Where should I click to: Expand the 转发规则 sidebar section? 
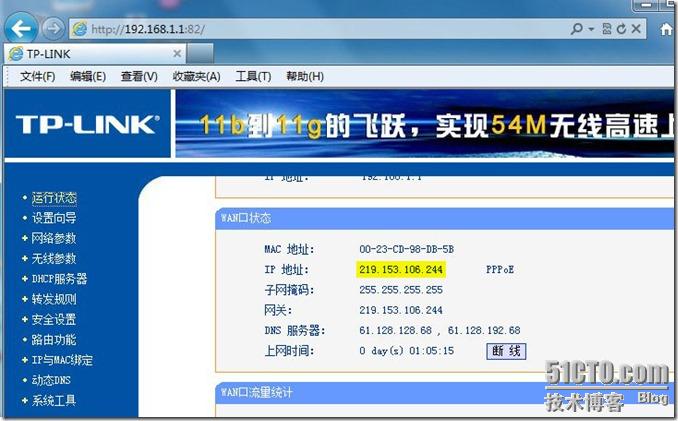click(x=53, y=299)
